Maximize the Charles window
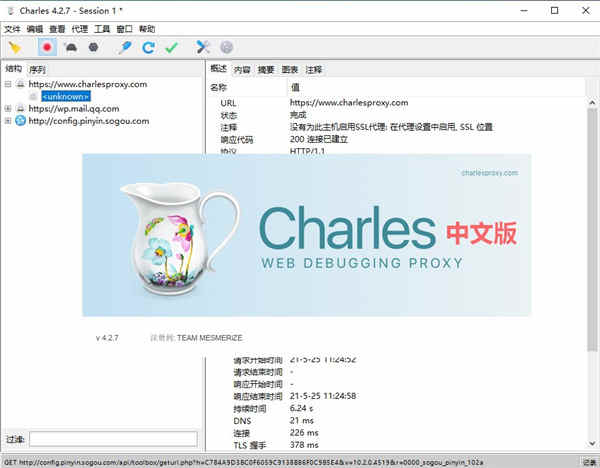 click(x=554, y=11)
